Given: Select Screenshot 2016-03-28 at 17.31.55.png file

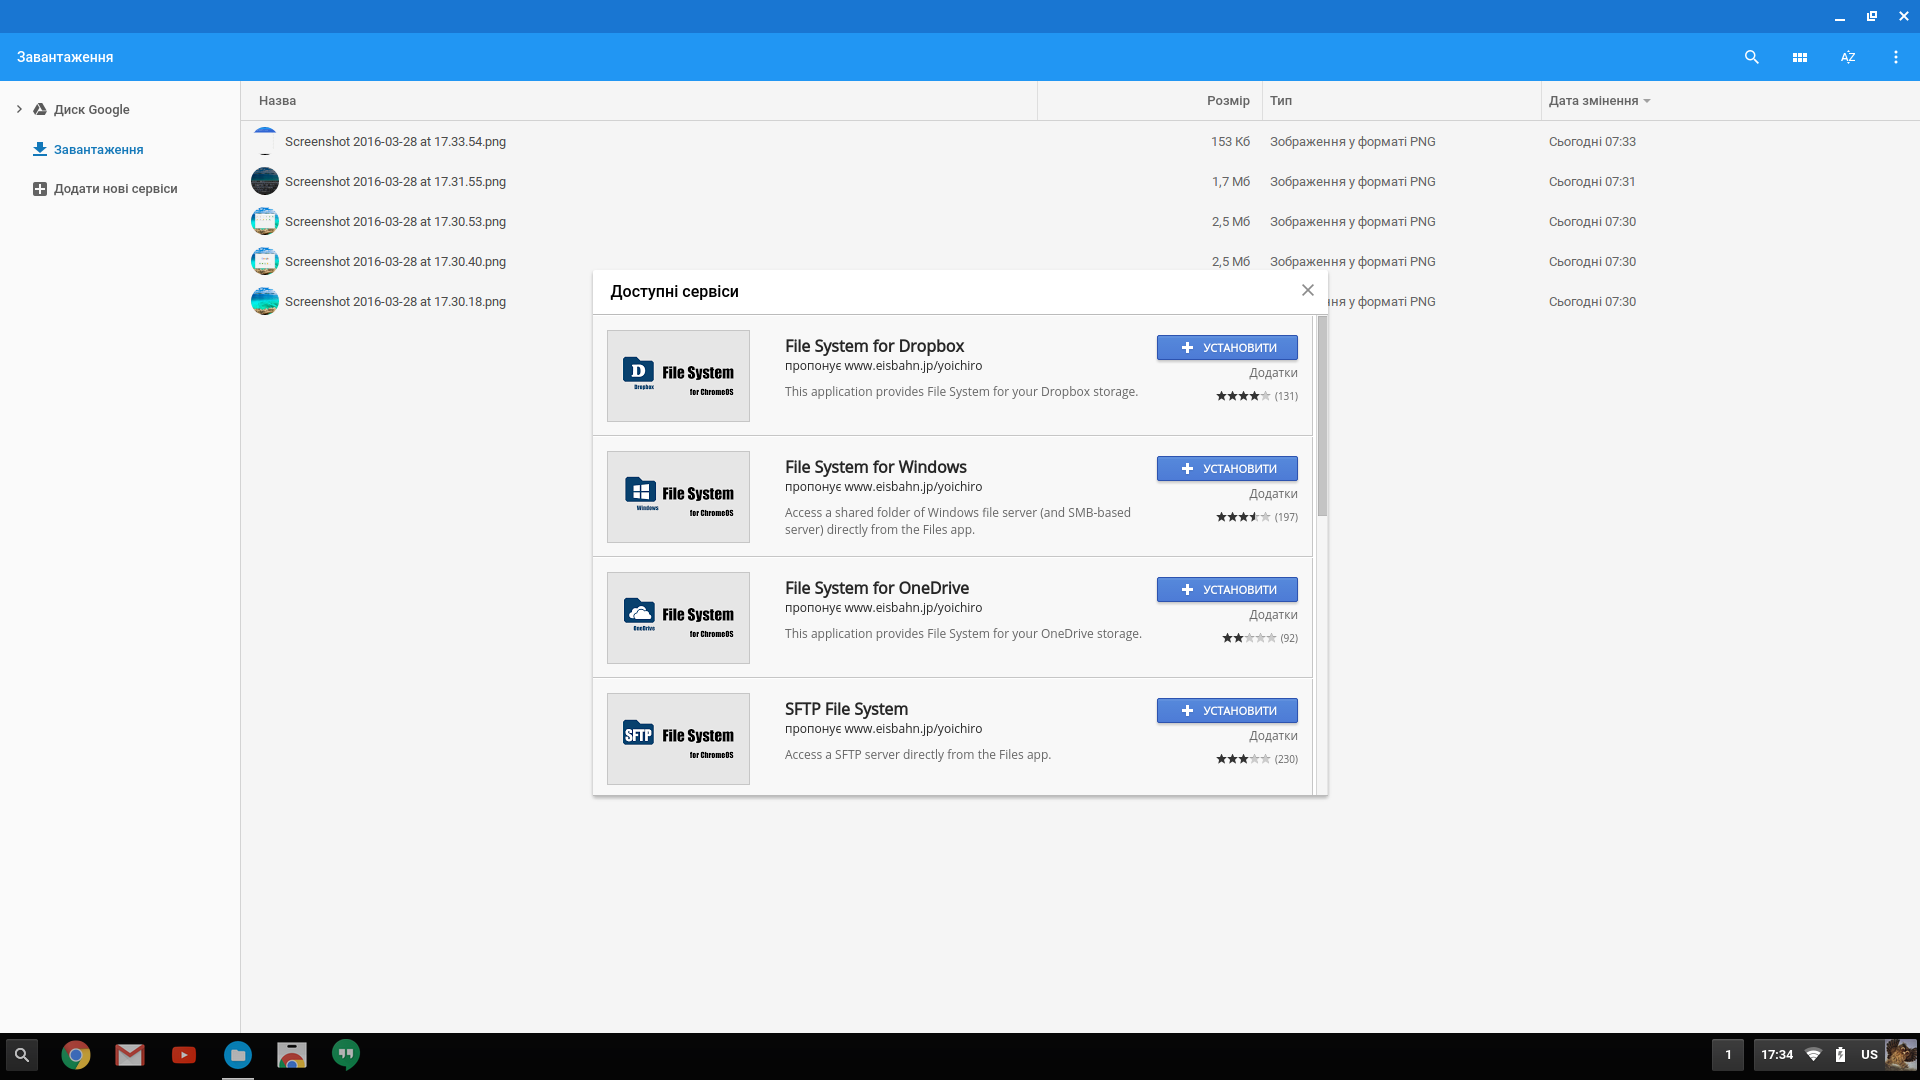Looking at the screenshot, I should [395, 182].
